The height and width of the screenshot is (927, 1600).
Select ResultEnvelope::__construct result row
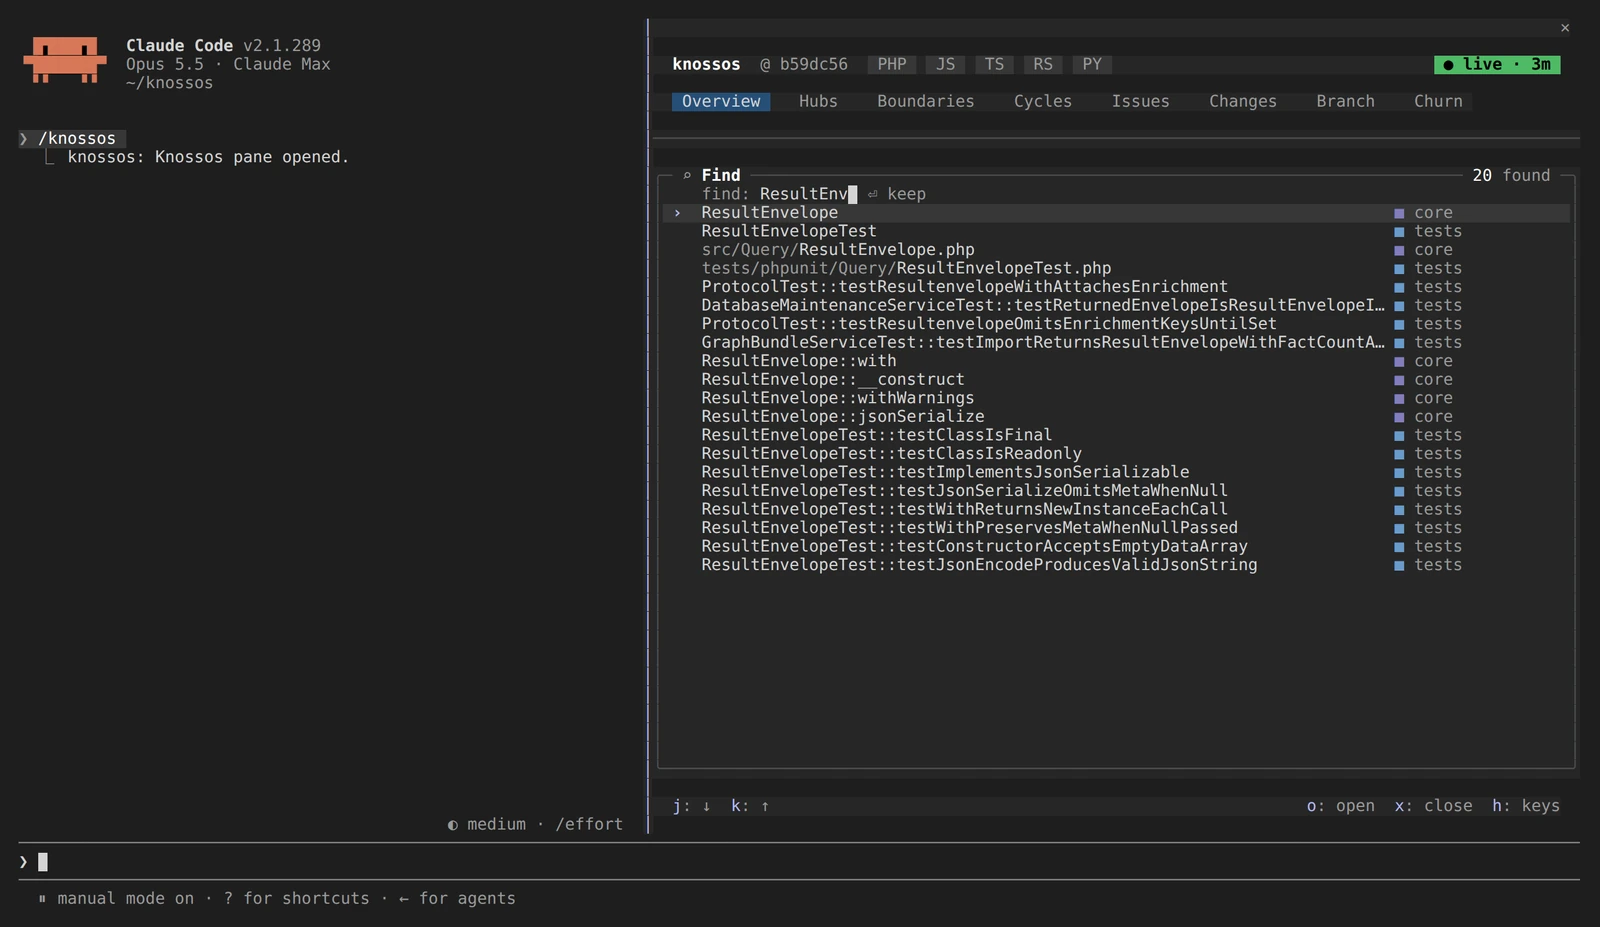[1116, 379]
